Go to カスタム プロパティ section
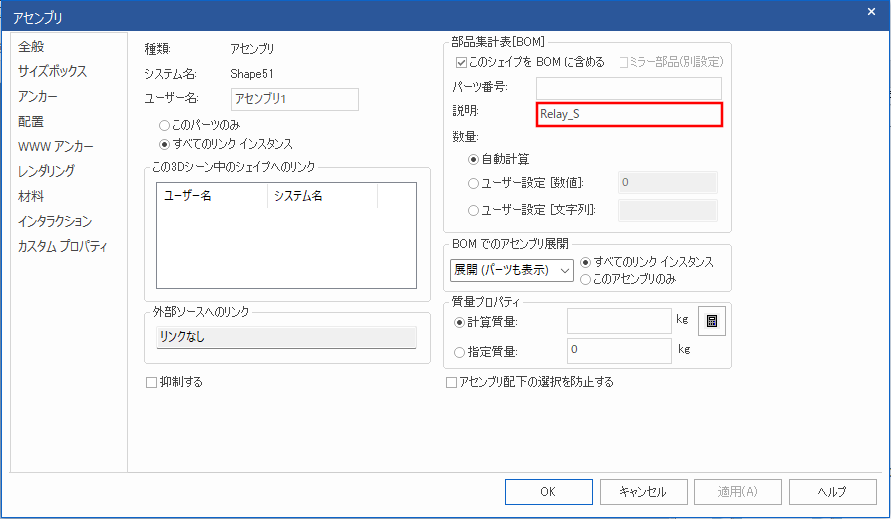 point(63,247)
